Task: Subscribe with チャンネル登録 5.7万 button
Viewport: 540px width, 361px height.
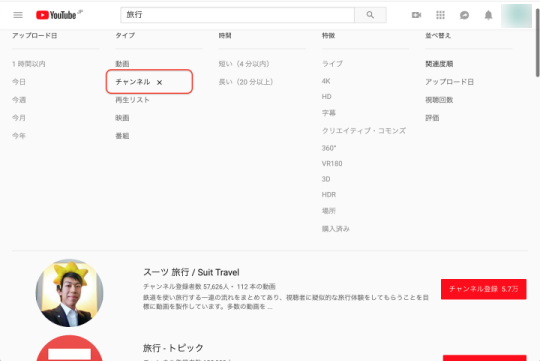Action: tap(484, 289)
